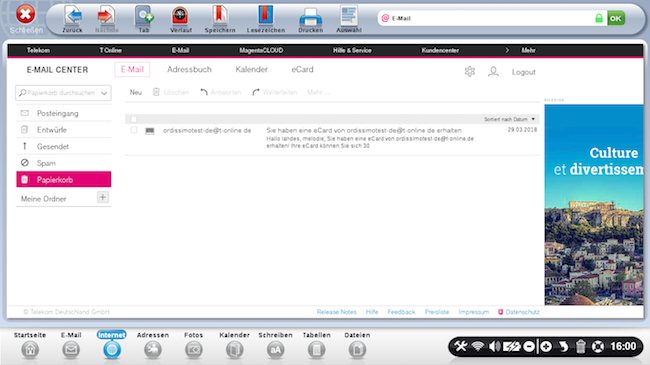
Task: Open Dateien files icon in dock
Action: [357, 350]
